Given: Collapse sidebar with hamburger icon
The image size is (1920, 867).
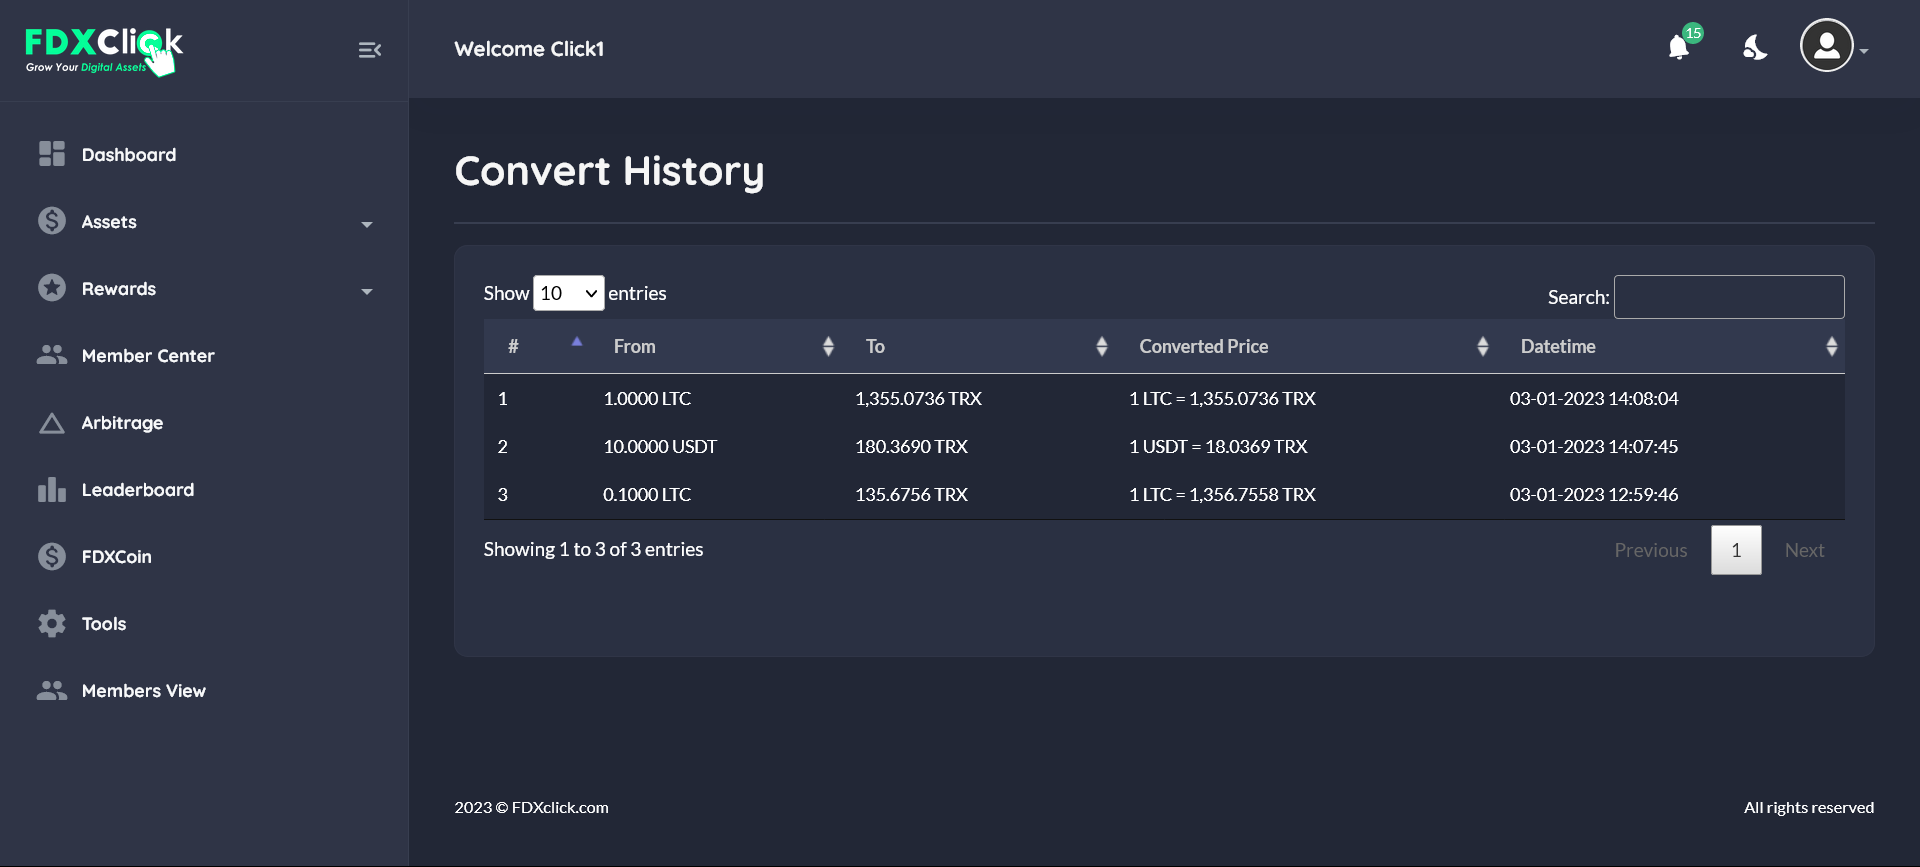Looking at the screenshot, I should [x=369, y=50].
